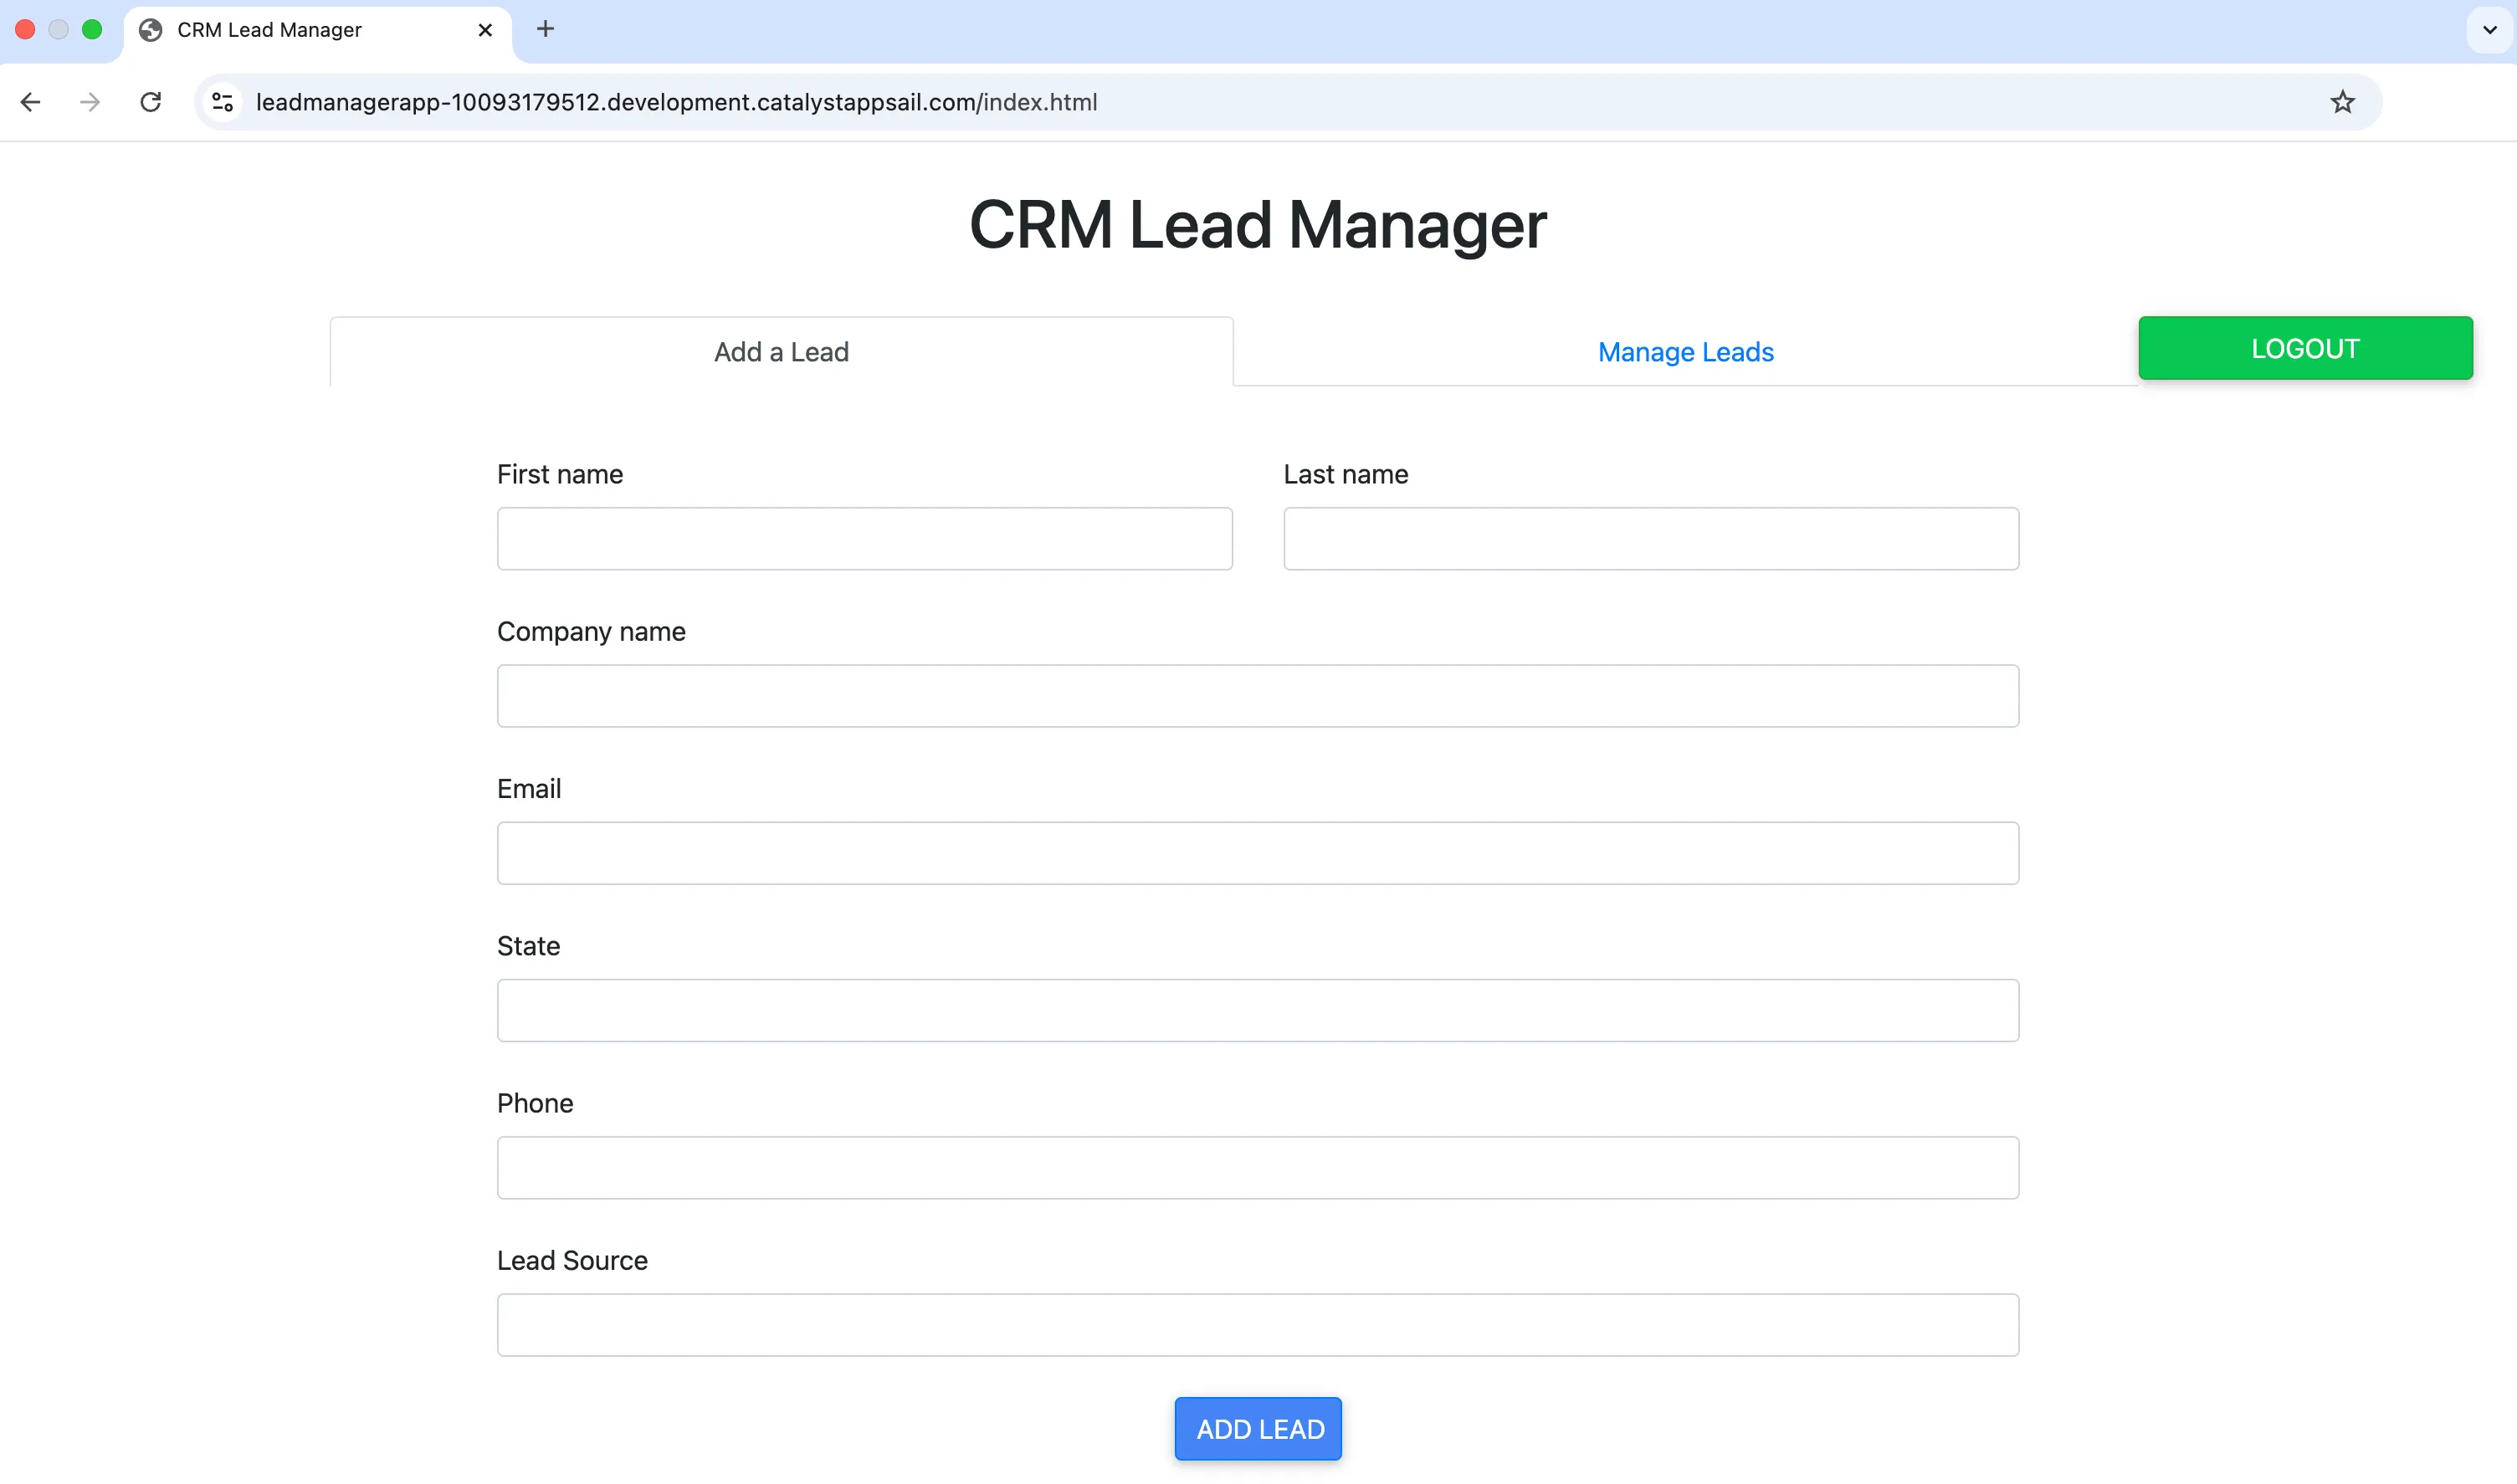Switch to the Manage Leads tab
The height and width of the screenshot is (1484, 2517).
pyautogui.click(x=1685, y=352)
